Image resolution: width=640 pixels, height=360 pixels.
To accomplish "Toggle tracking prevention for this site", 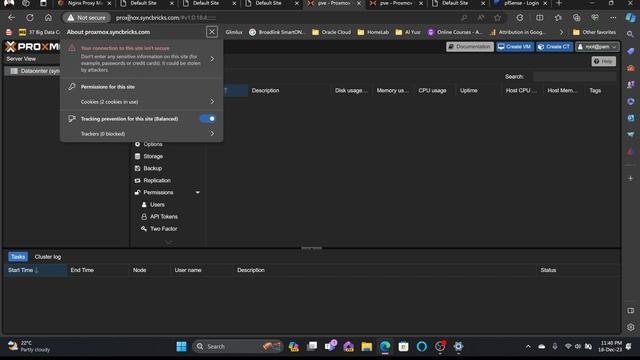I will tap(208, 119).
